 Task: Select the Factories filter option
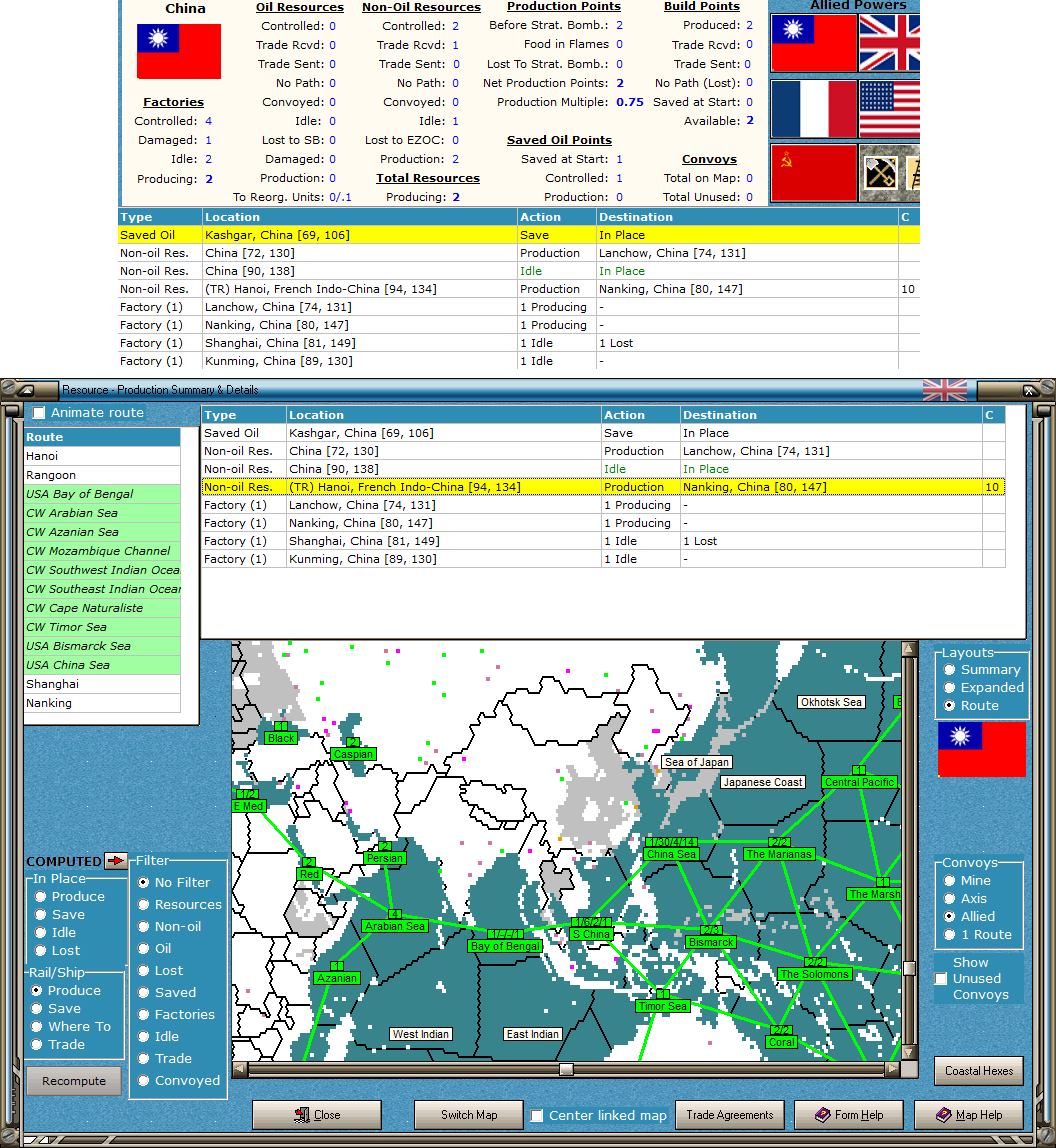[144, 1015]
